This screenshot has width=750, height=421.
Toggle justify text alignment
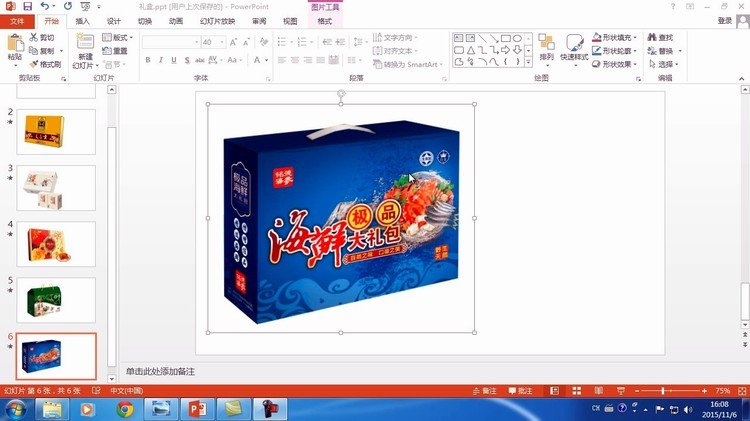pyautogui.click(x=320, y=60)
